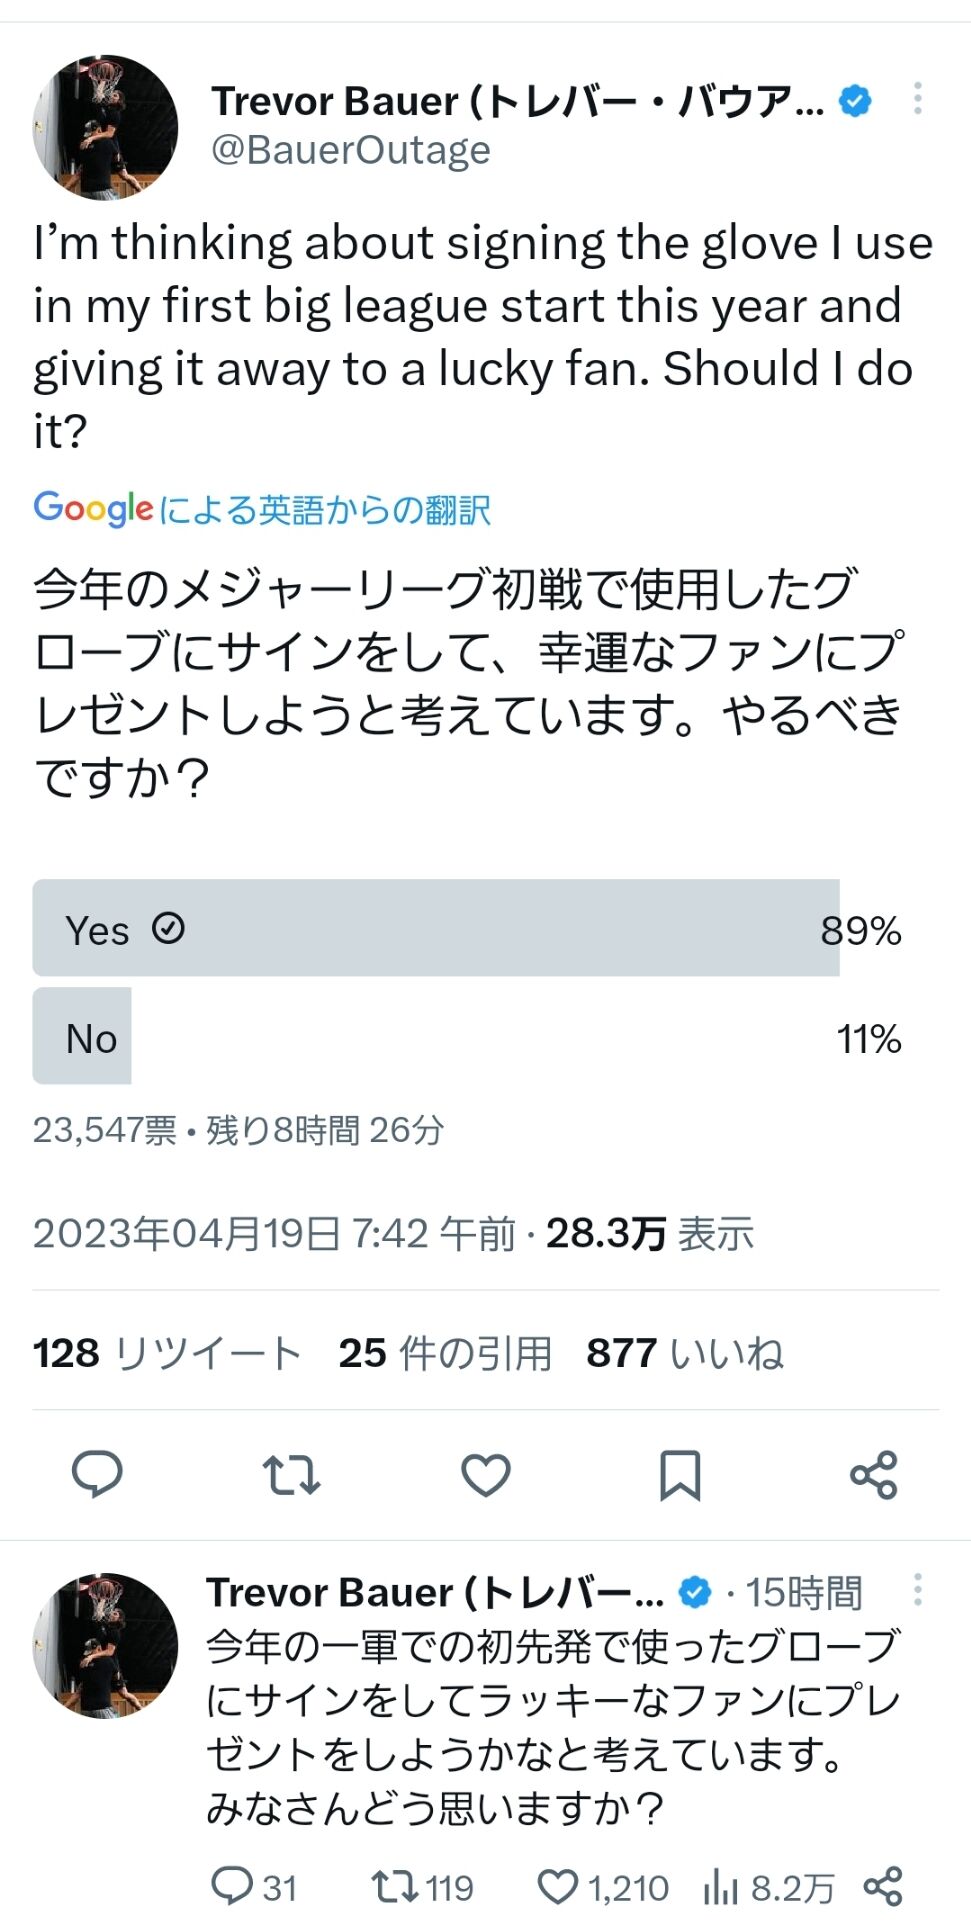Tap the retweet icon under main tweet
971x1921 pixels.
(x=291, y=1474)
